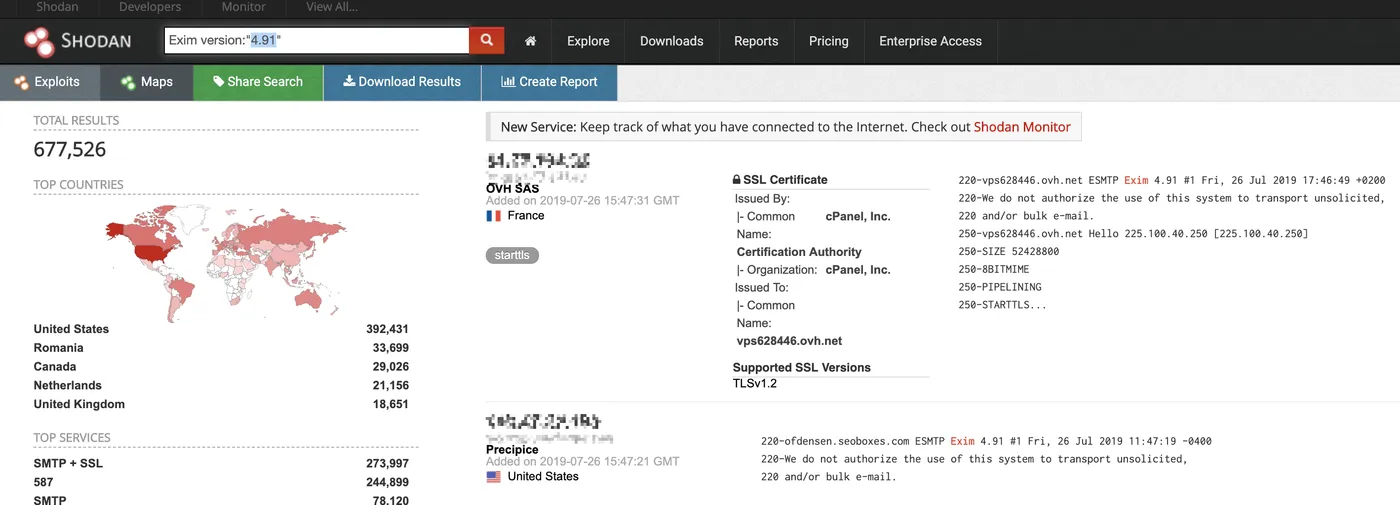This screenshot has height=505, width=1400.
Task: Select the starttls tag
Action: [512, 255]
